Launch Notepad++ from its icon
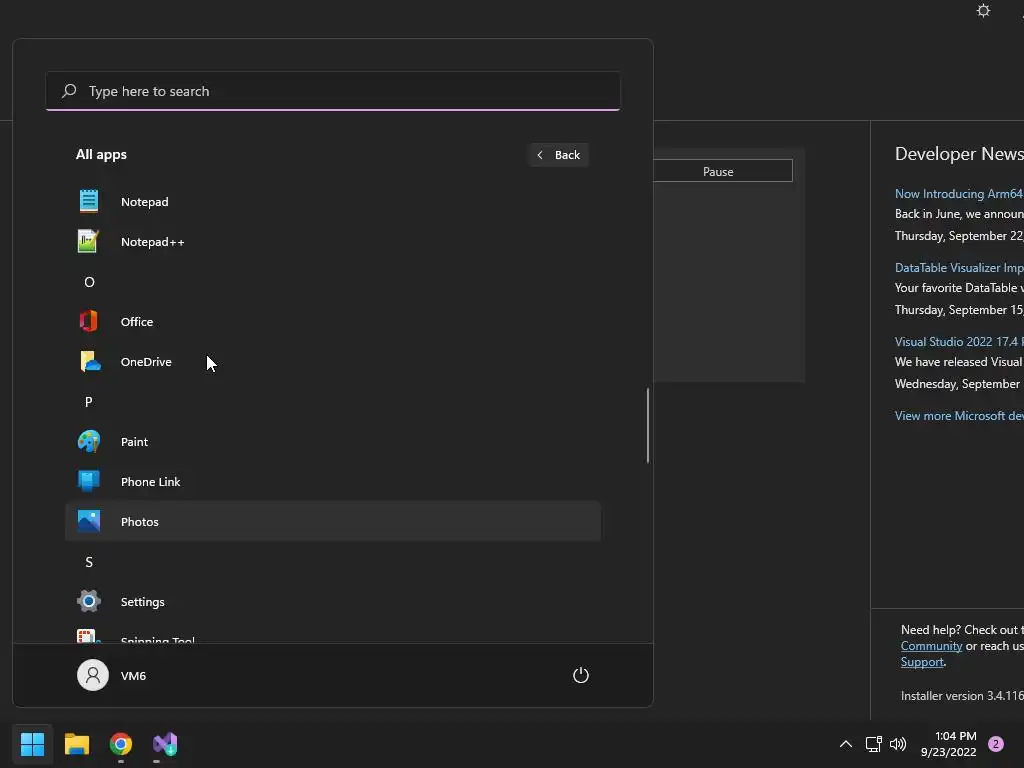The height and width of the screenshot is (768, 1024). tap(88, 242)
